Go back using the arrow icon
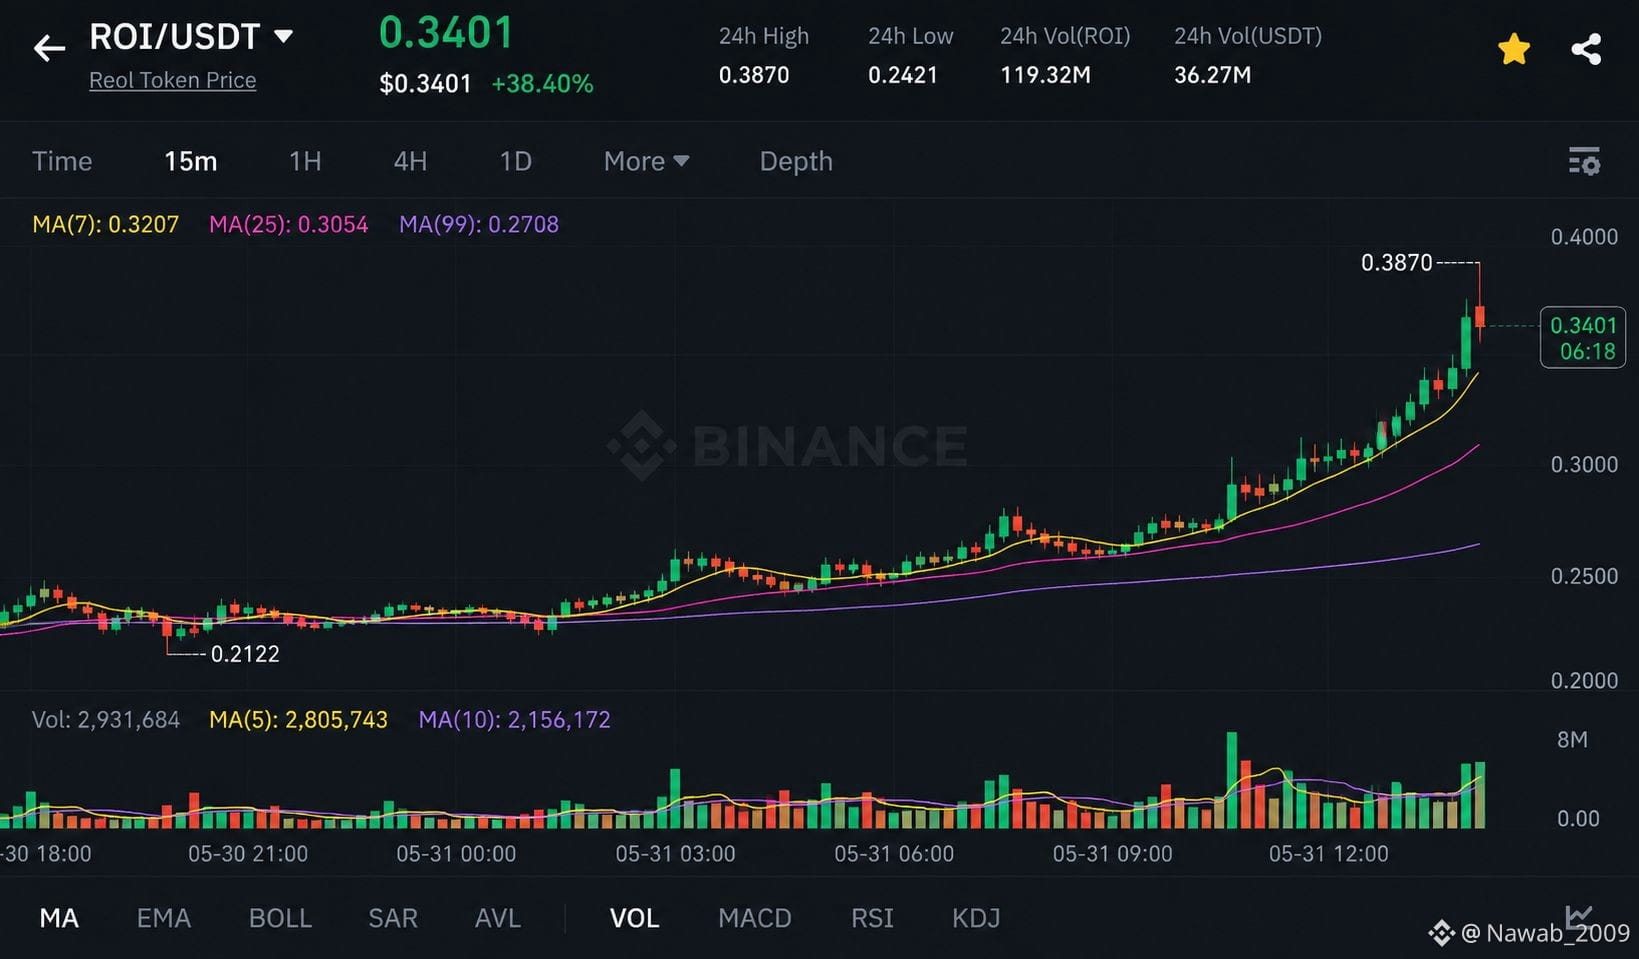The width and height of the screenshot is (1639, 959). click(49, 47)
